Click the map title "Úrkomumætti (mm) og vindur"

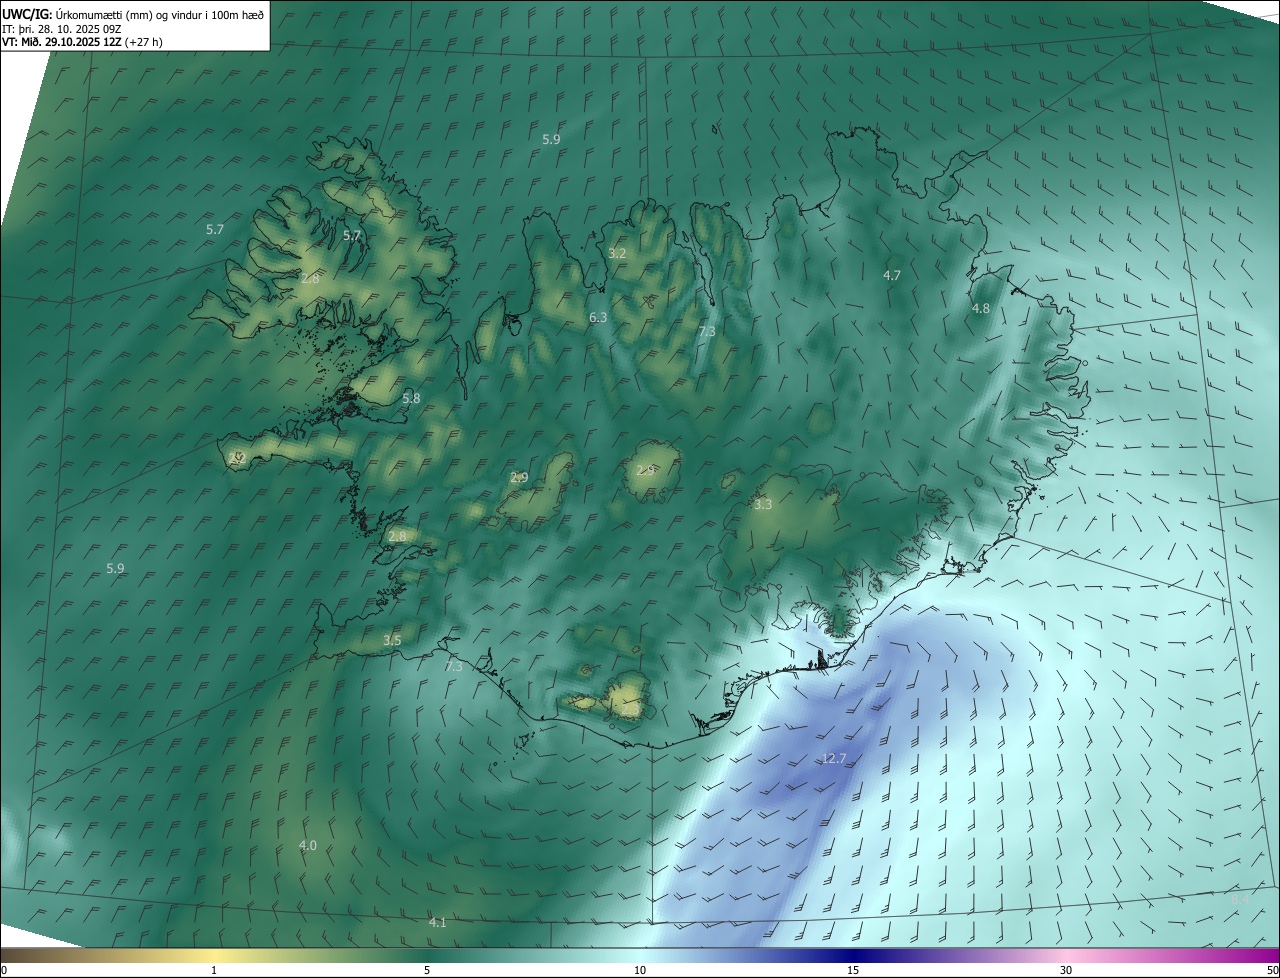click(x=128, y=14)
